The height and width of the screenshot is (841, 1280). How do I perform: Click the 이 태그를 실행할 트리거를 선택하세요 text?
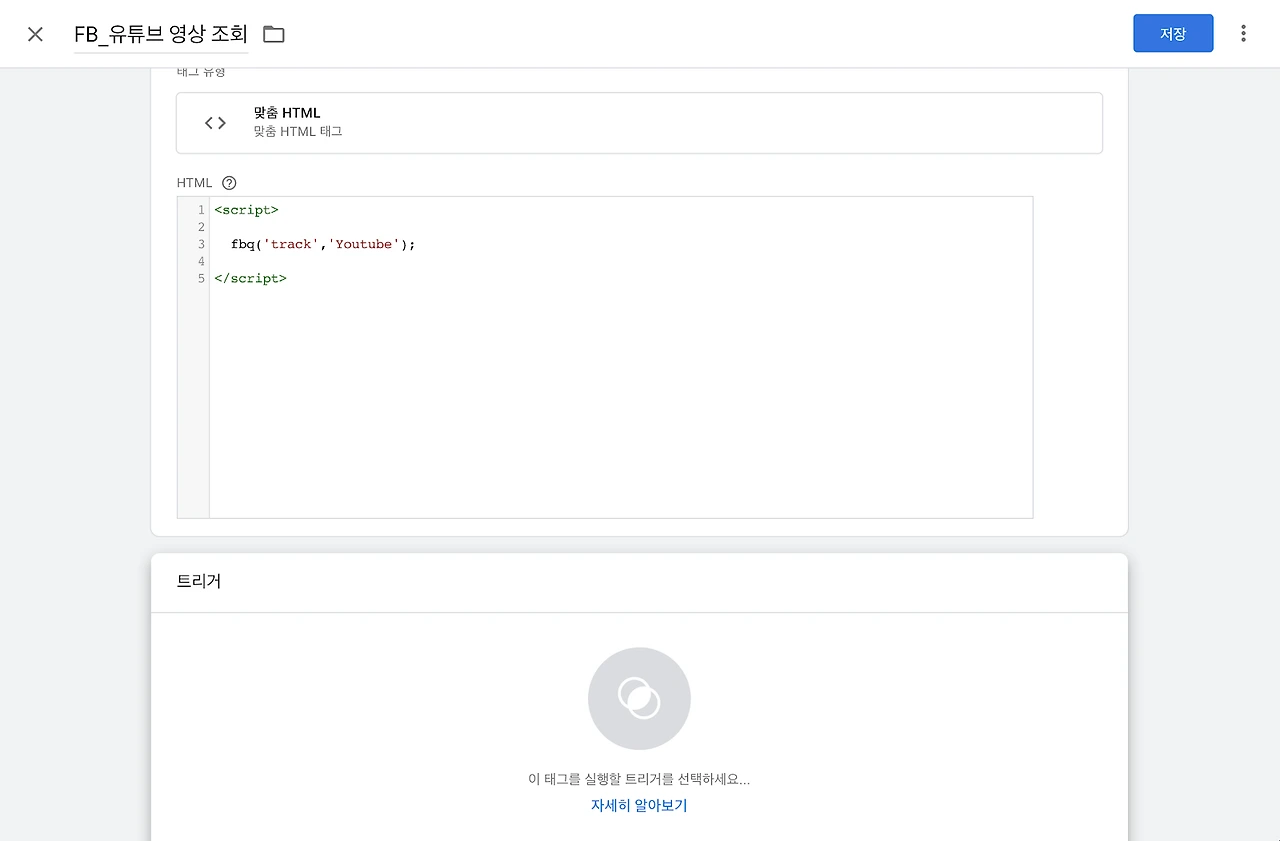[639, 779]
